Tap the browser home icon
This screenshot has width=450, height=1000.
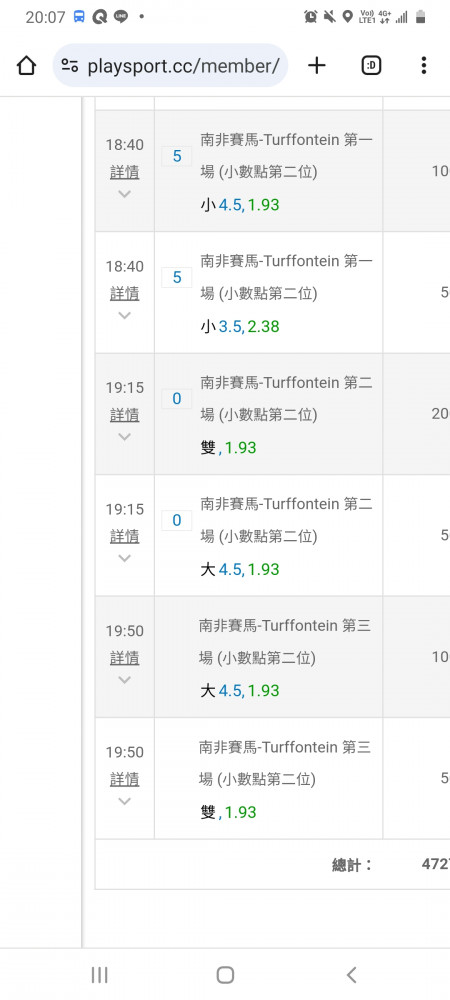(26, 65)
